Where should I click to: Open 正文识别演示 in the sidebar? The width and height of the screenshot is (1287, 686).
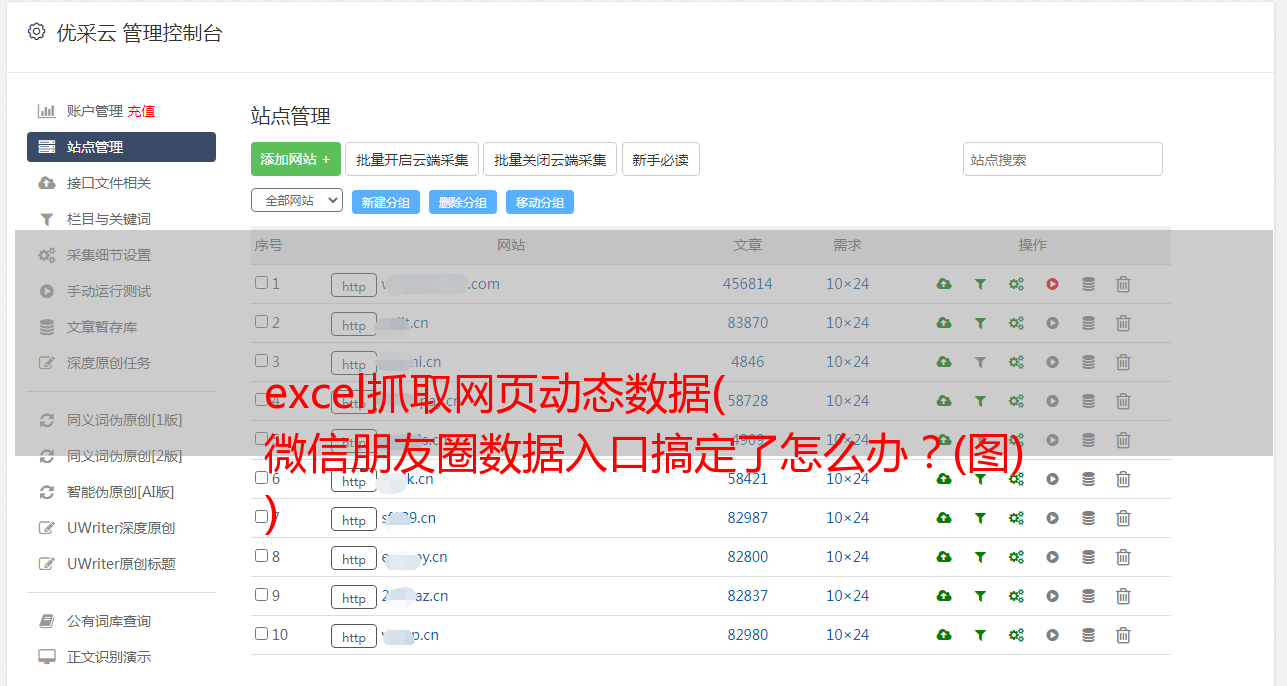(109, 657)
